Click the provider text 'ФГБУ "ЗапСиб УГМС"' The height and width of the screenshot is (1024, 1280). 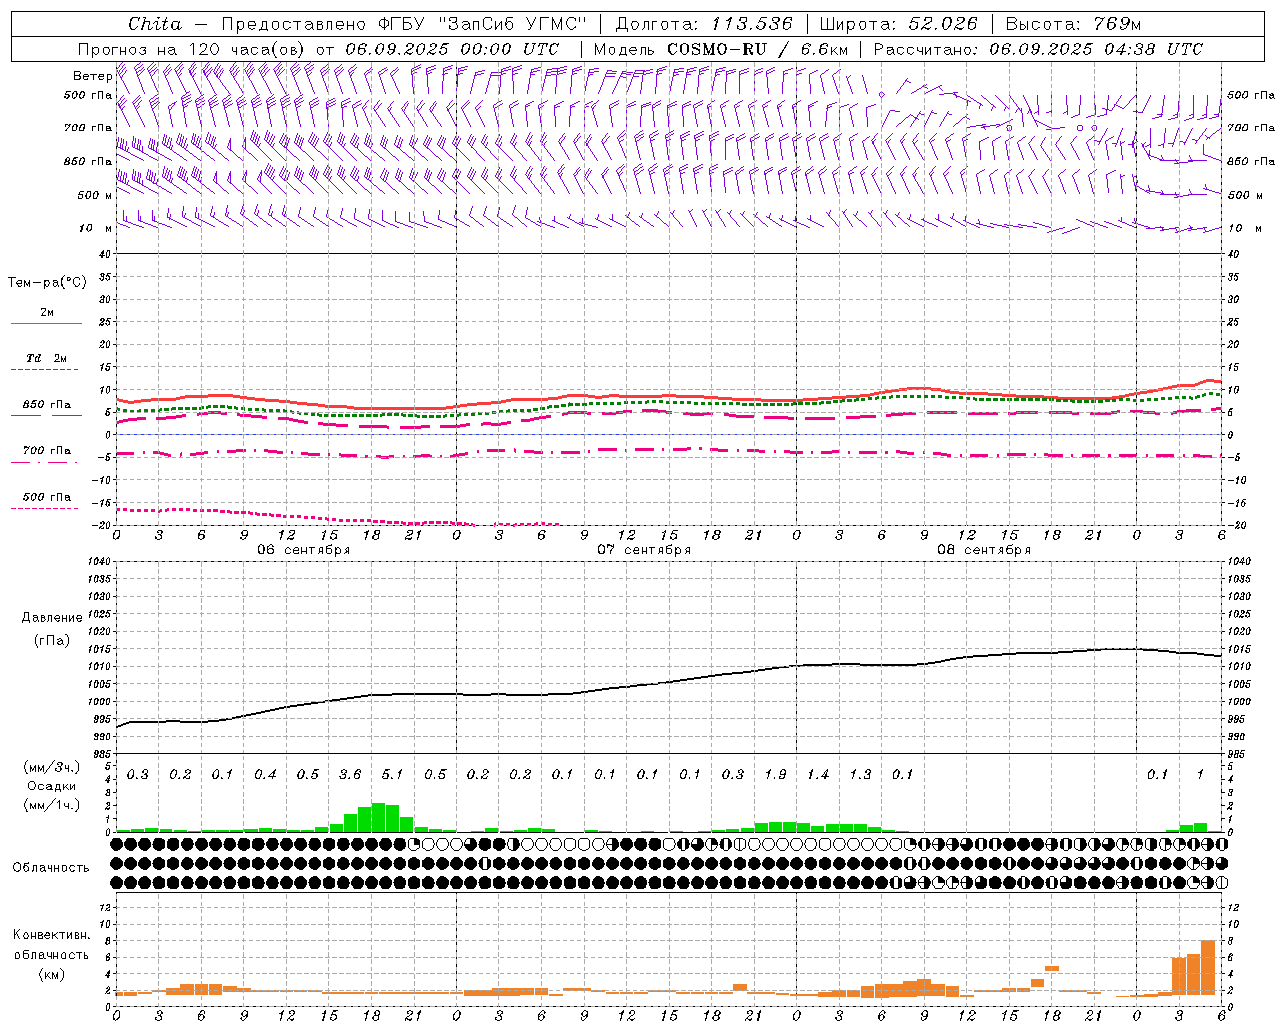coord(483,24)
